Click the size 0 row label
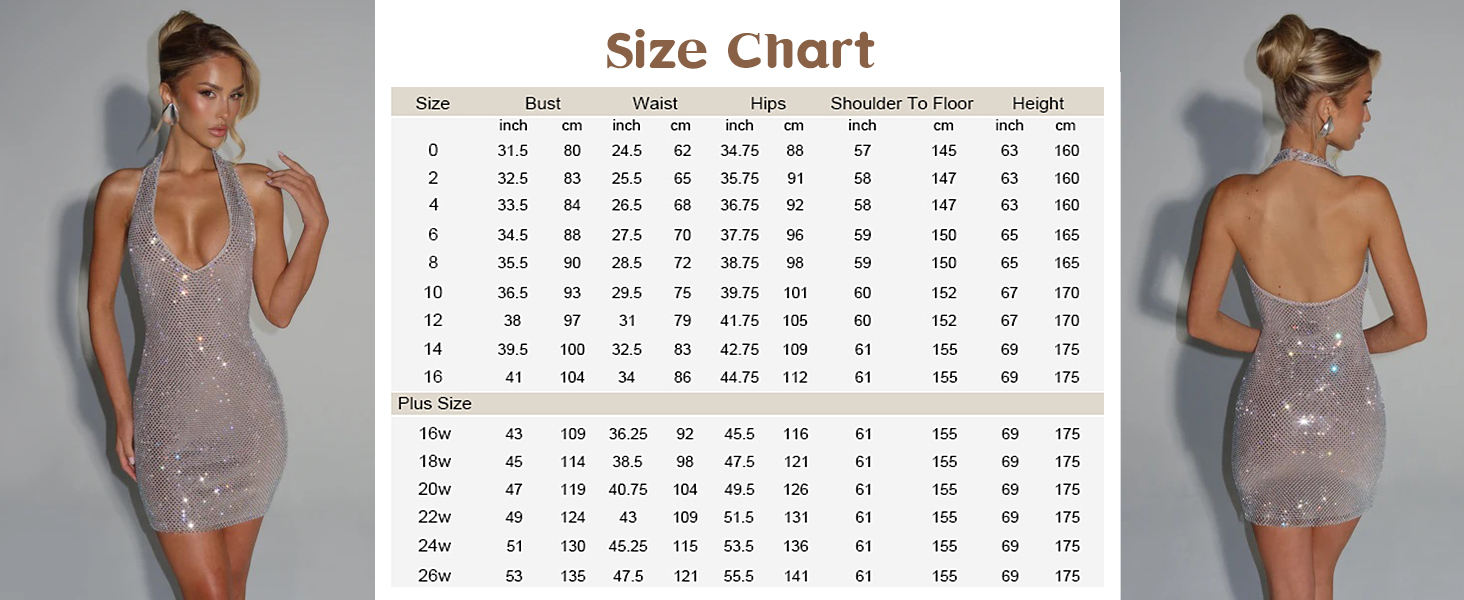The height and width of the screenshot is (600, 1464). (x=433, y=150)
